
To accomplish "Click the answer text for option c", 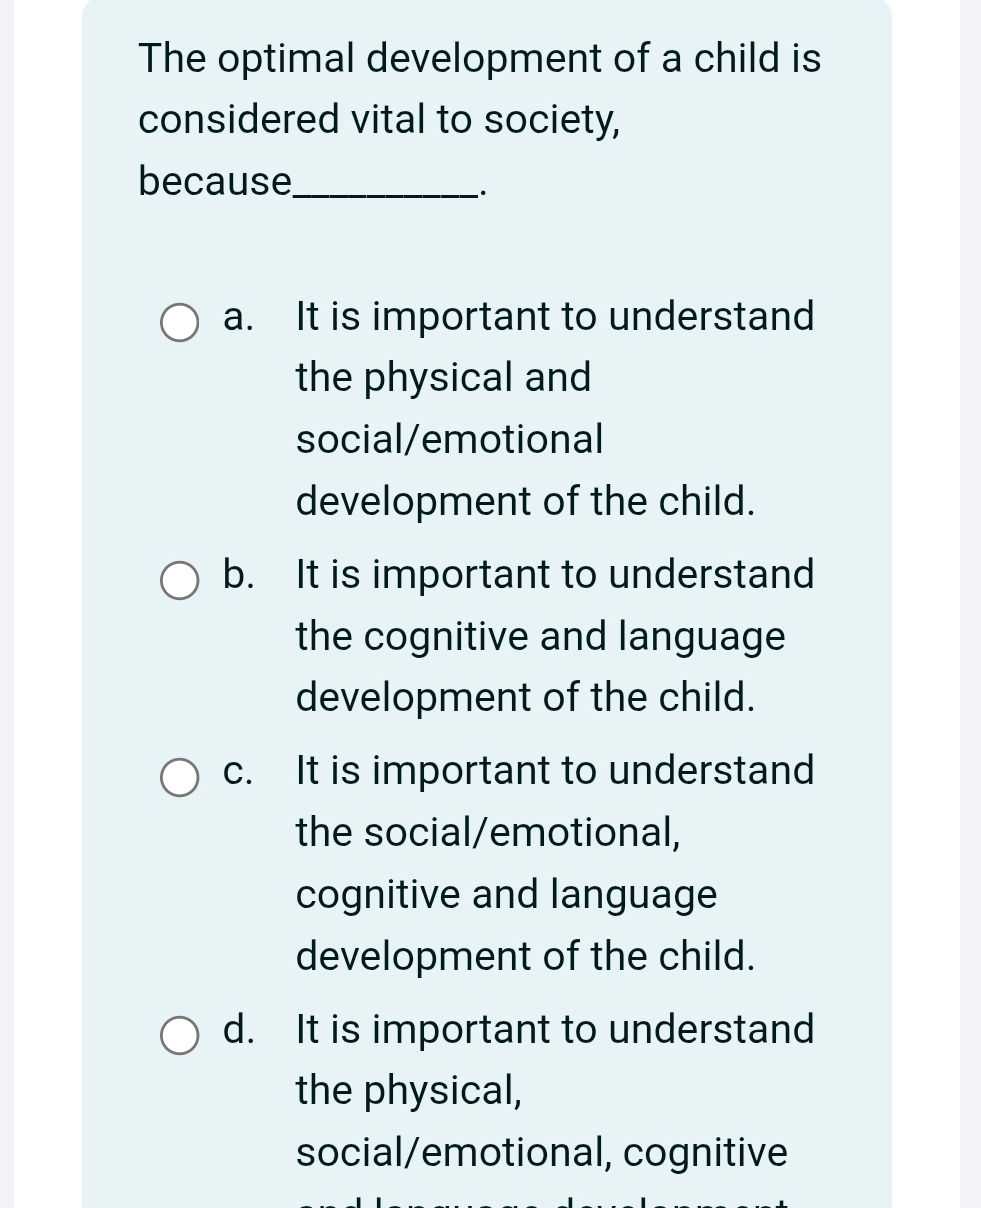I will tap(554, 863).
